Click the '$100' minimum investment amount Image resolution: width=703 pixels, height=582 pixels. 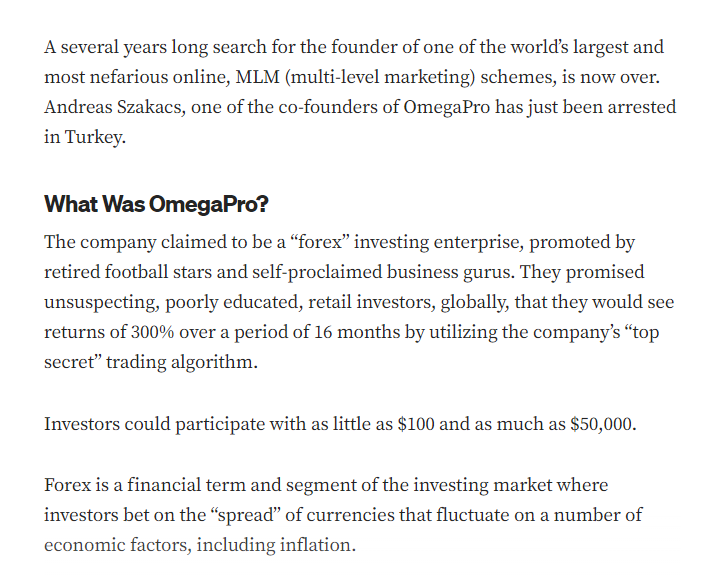point(416,424)
